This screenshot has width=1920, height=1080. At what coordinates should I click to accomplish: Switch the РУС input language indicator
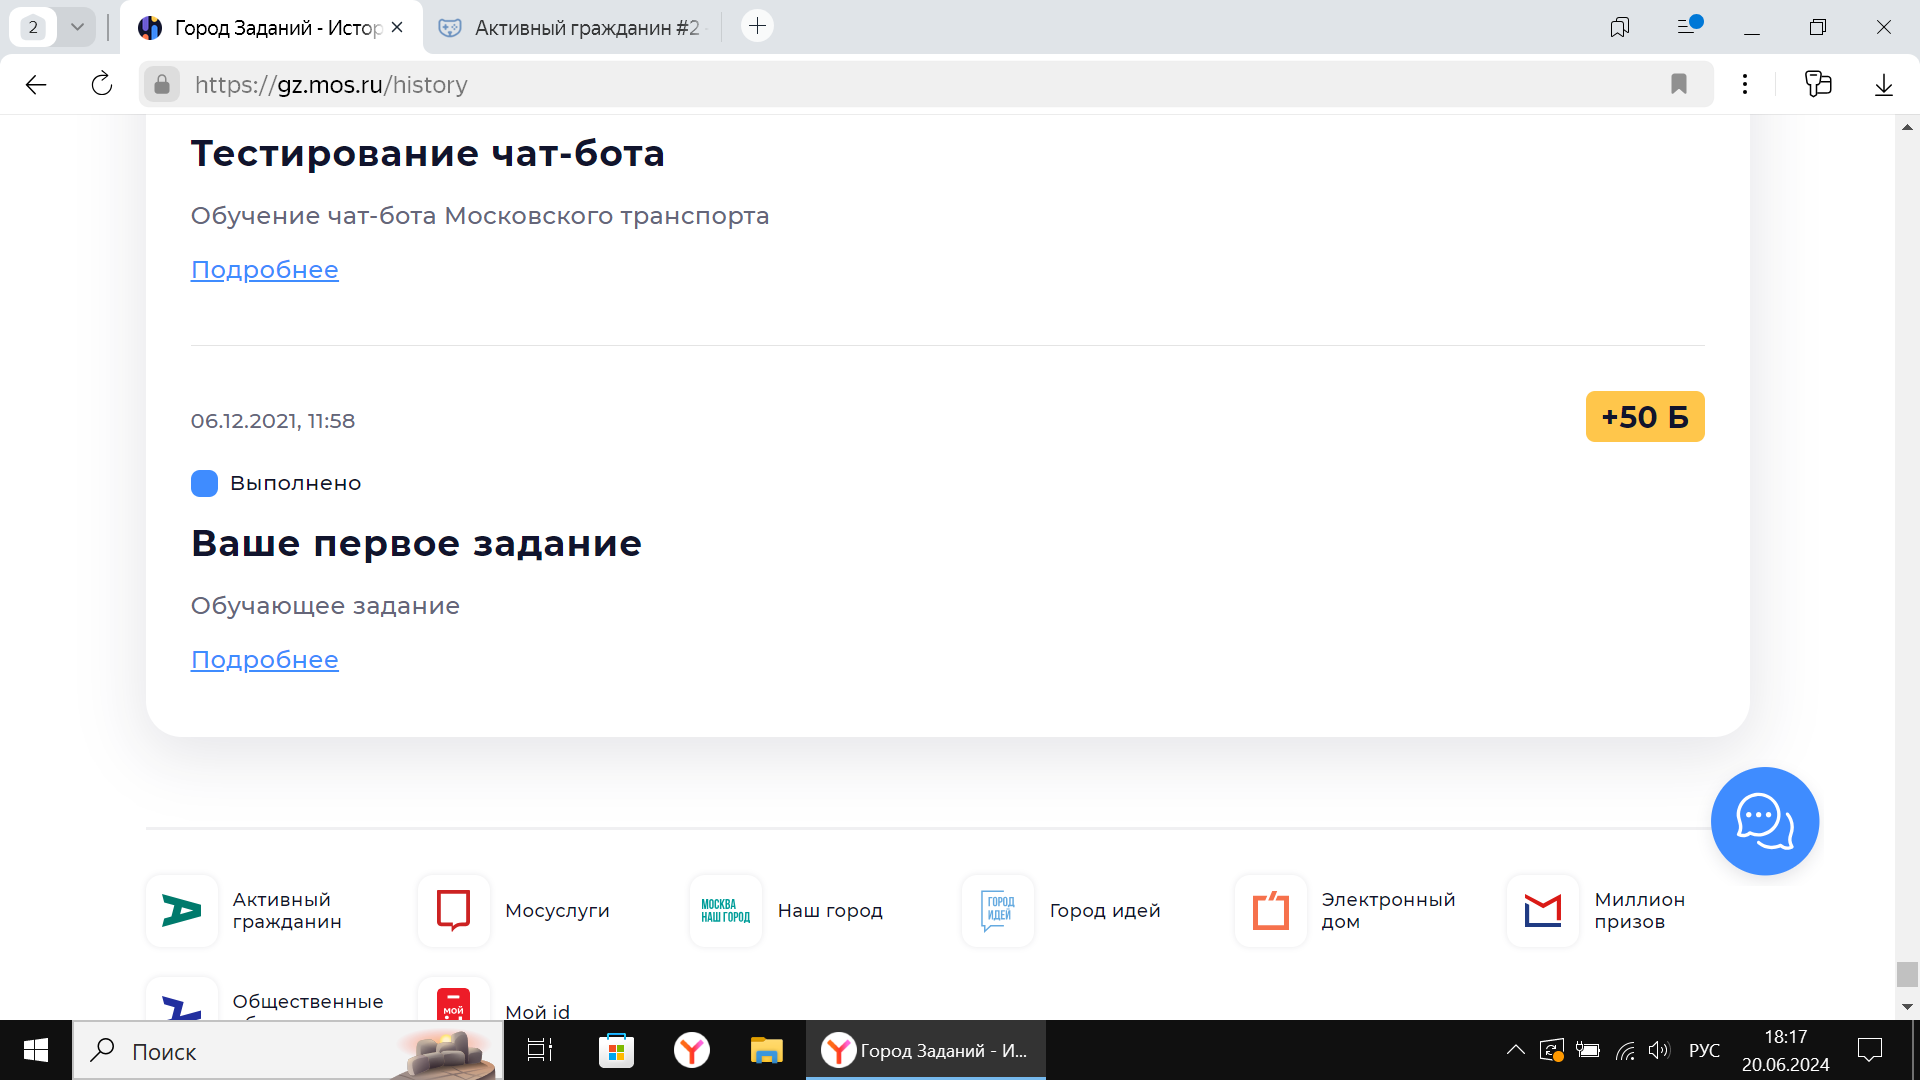tap(1704, 1051)
